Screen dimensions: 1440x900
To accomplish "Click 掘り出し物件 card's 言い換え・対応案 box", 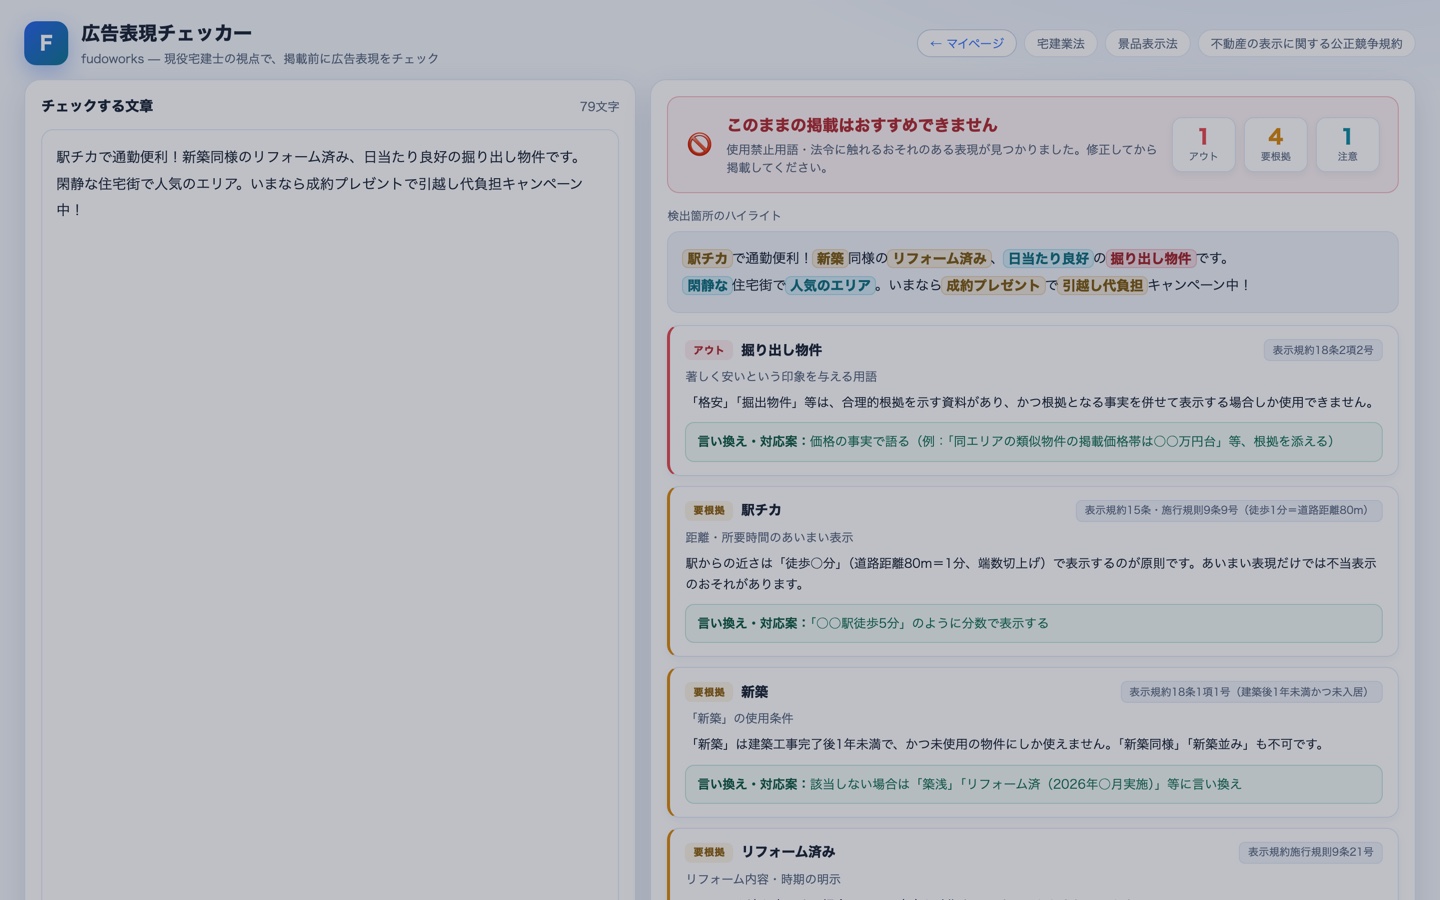I will point(1033,441).
